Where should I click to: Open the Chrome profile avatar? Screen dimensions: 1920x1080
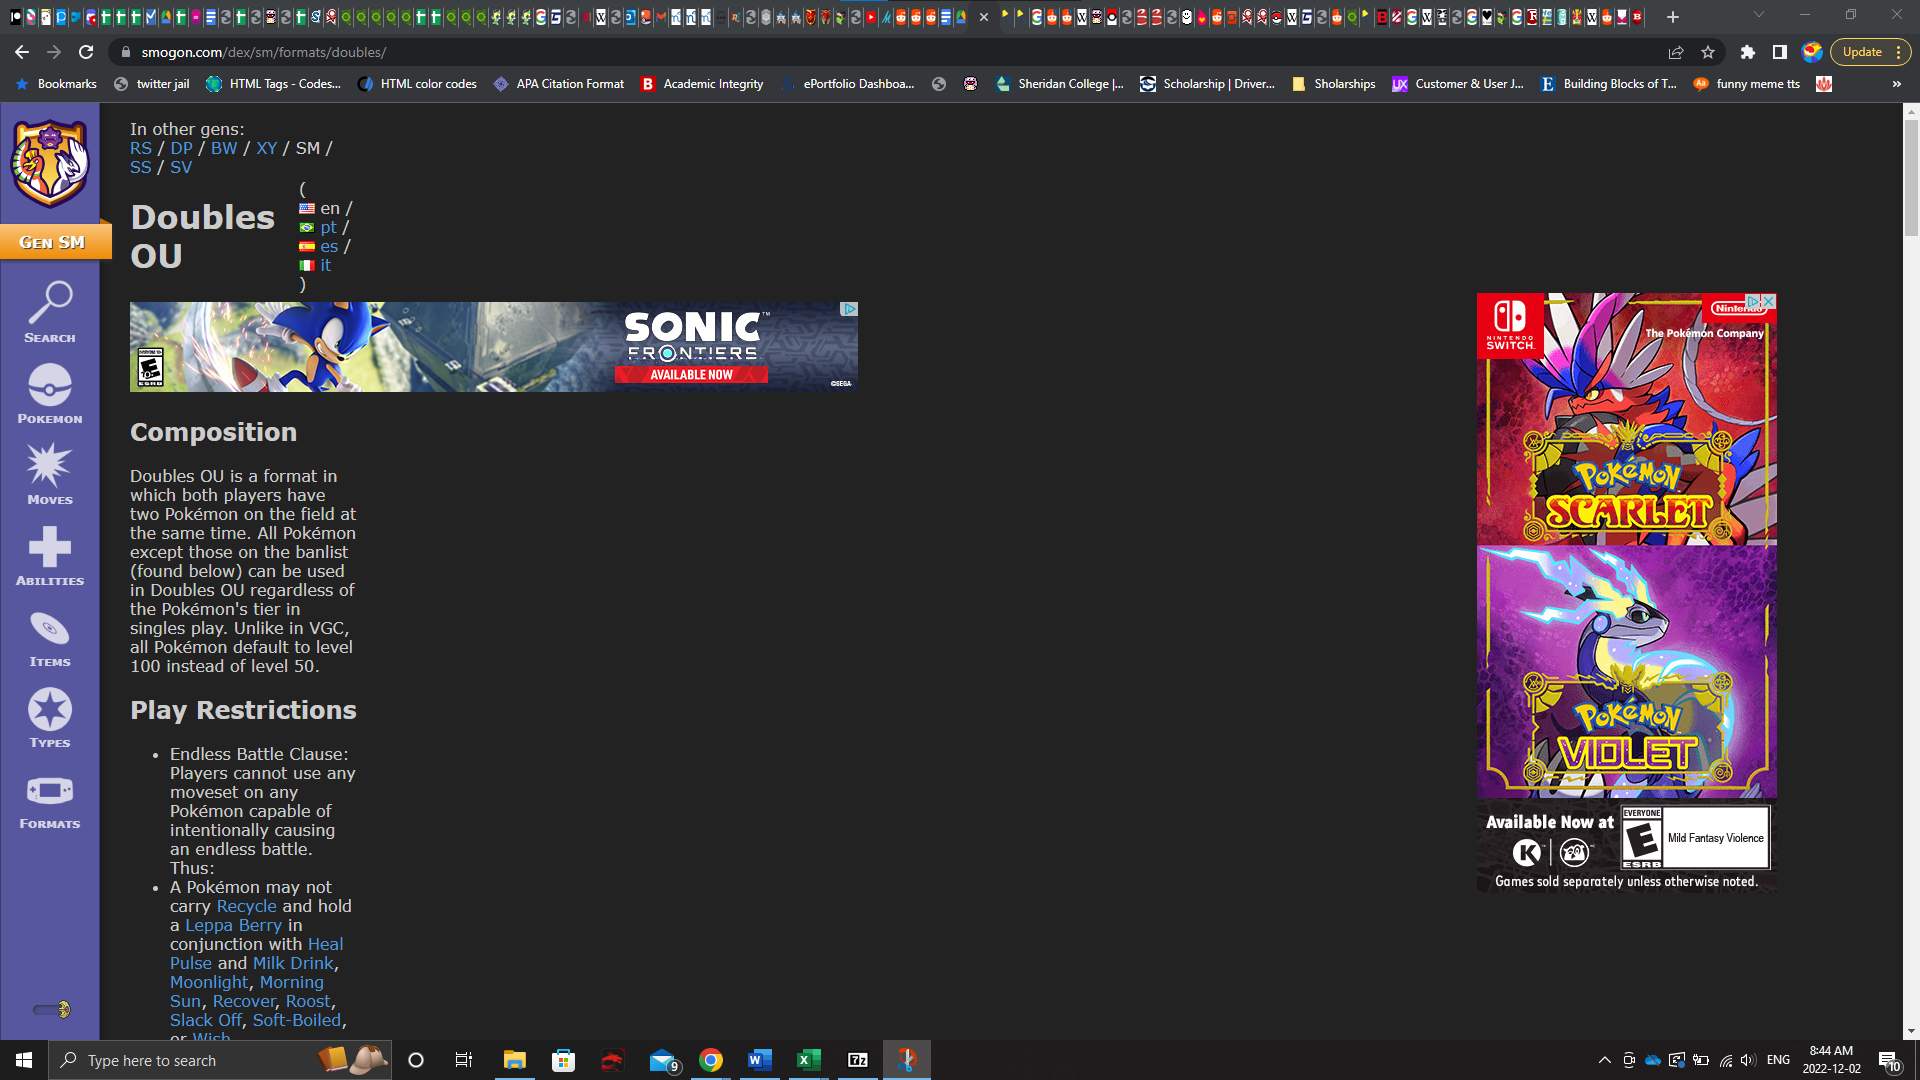(1812, 52)
